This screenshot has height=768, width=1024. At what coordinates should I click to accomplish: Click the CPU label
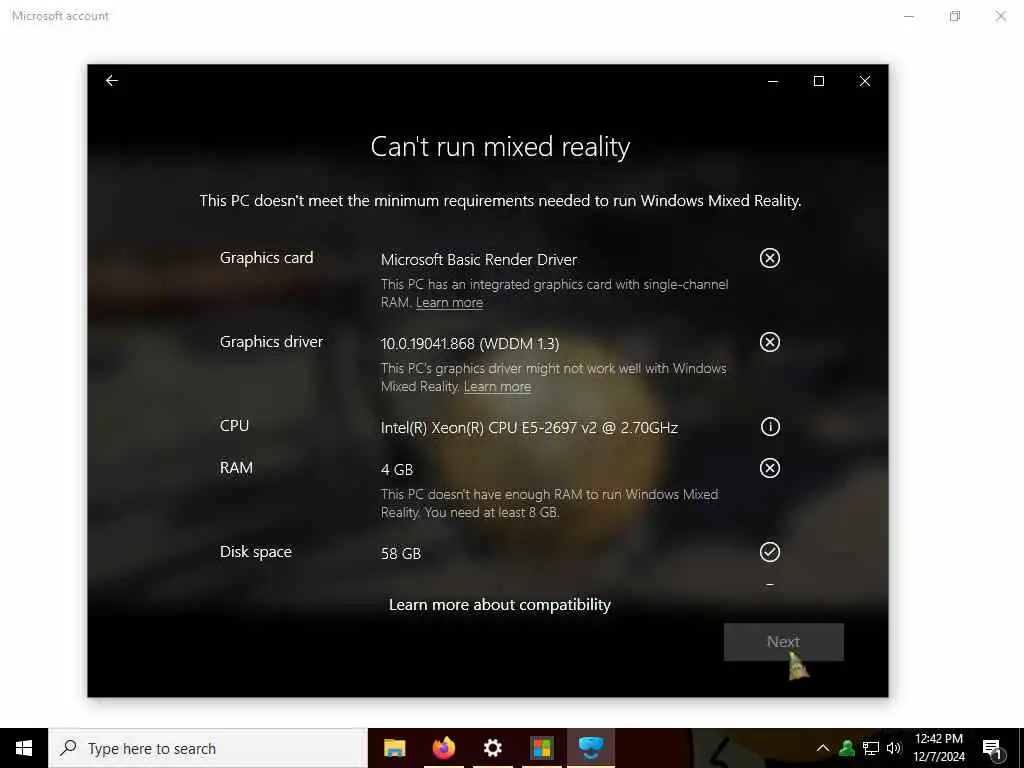coord(234,426)
